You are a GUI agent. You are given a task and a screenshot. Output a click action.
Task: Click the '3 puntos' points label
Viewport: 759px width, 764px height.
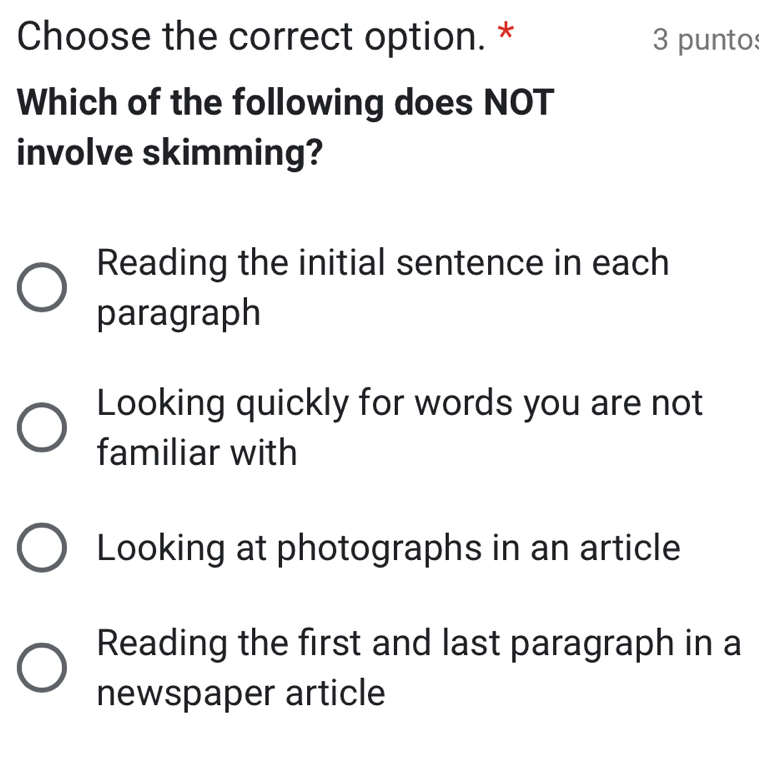[x=704, y=39]
